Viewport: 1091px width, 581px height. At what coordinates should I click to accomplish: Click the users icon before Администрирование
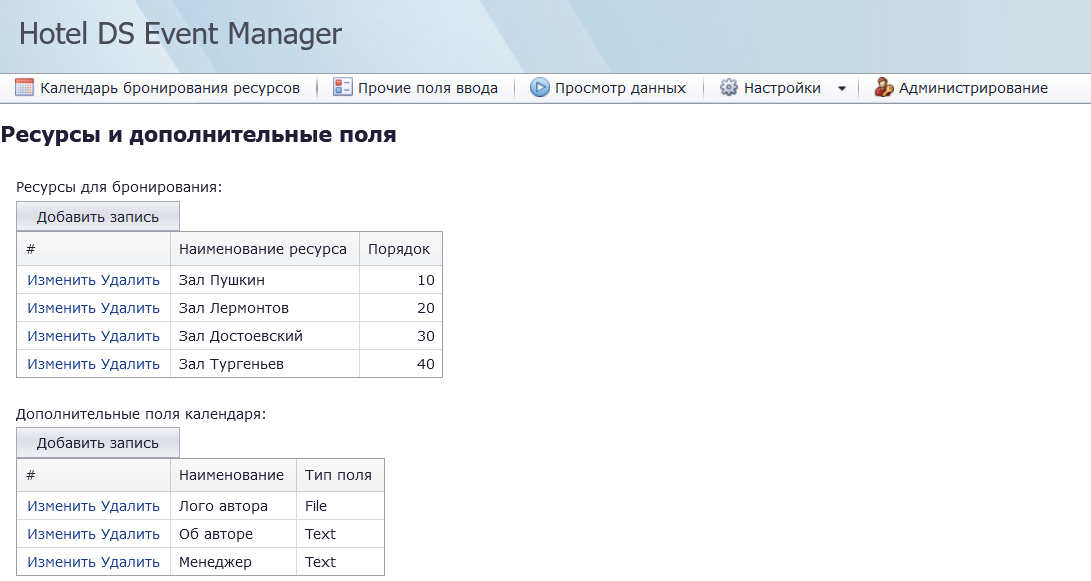(884, 88)
